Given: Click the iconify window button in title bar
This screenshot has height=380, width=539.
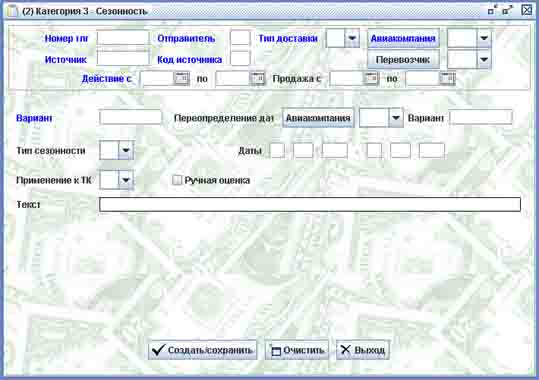Looking at the screenshot, I should pos(493,10).
